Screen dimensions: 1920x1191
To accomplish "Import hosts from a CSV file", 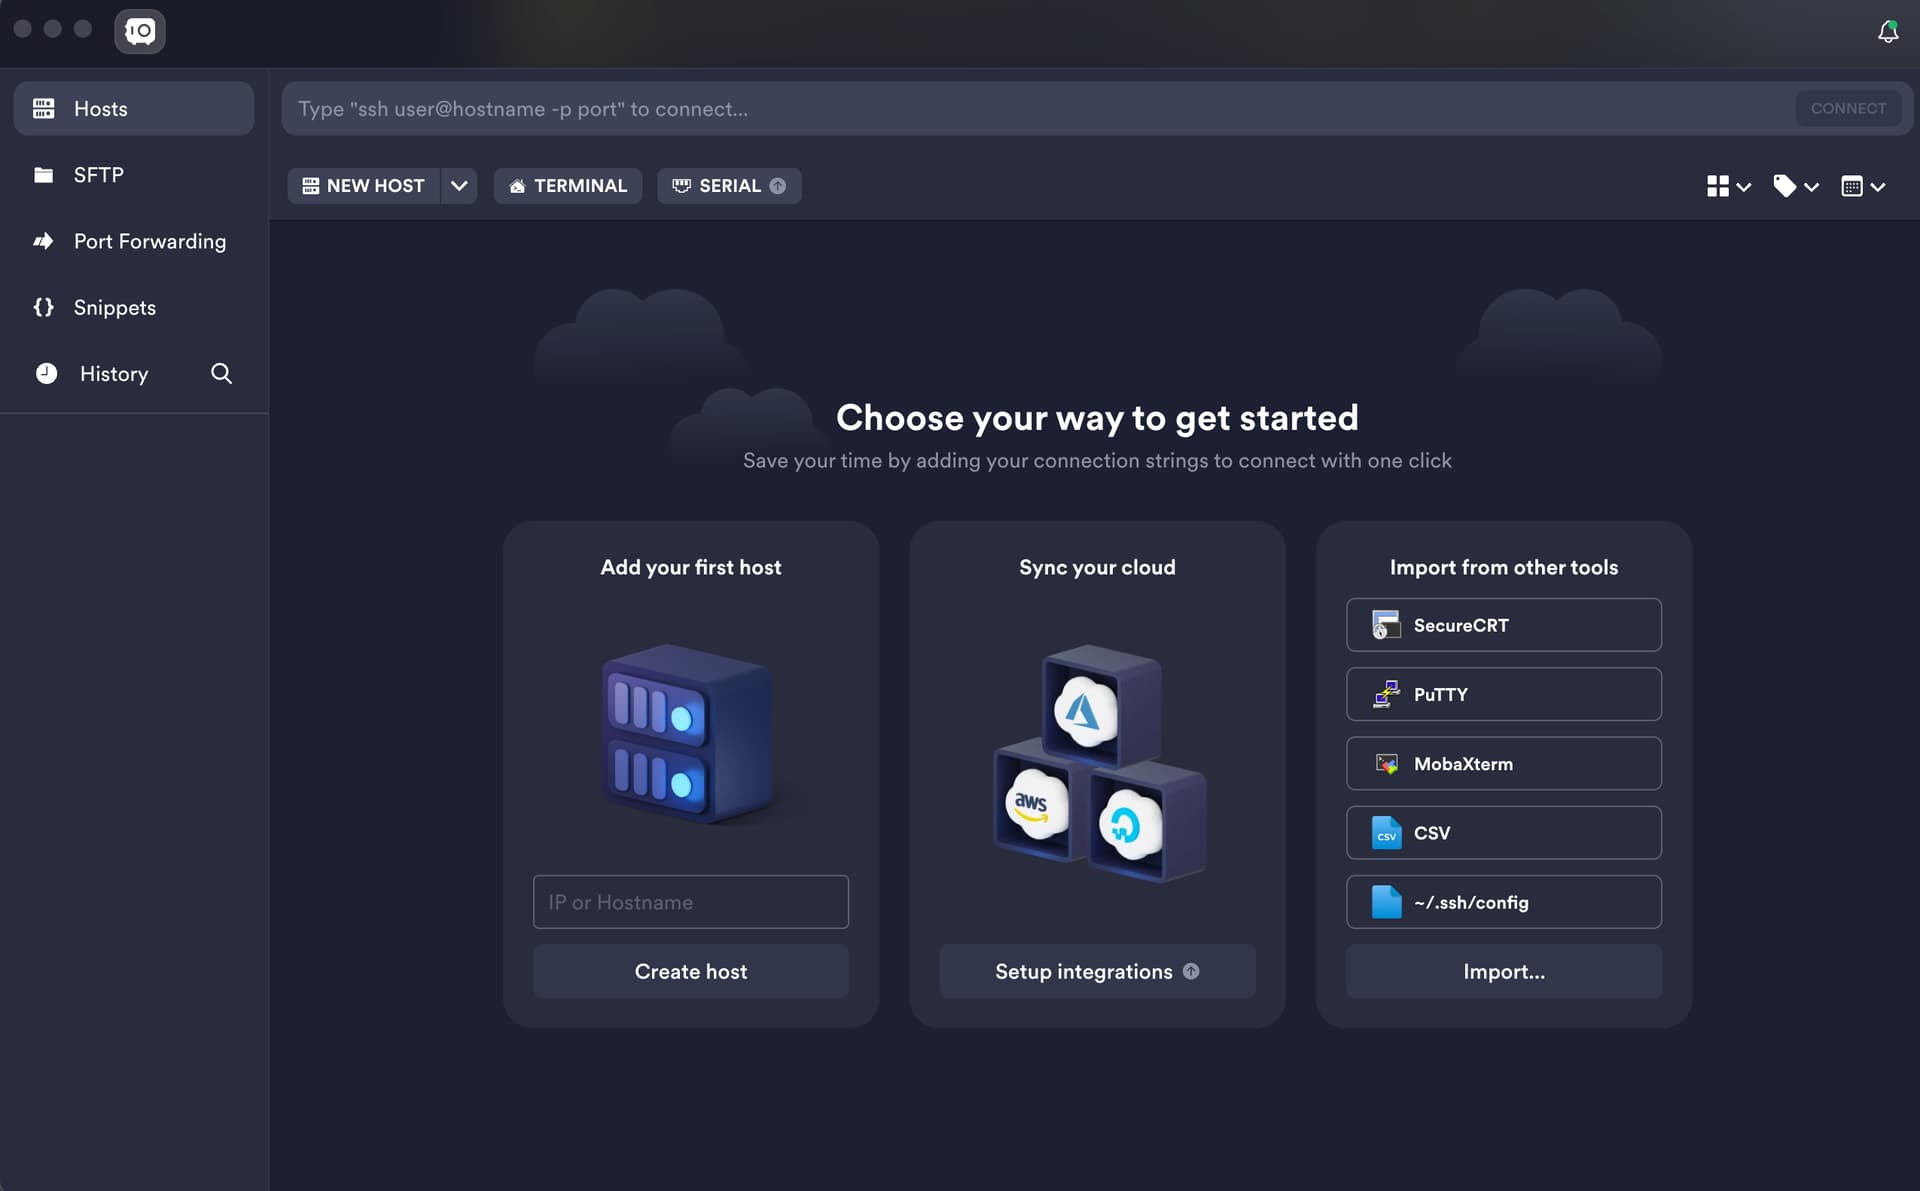I will click(1503, 833).
